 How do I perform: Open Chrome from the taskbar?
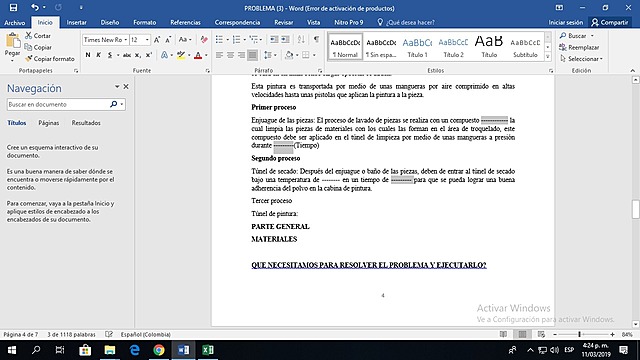tap(159, 350)
